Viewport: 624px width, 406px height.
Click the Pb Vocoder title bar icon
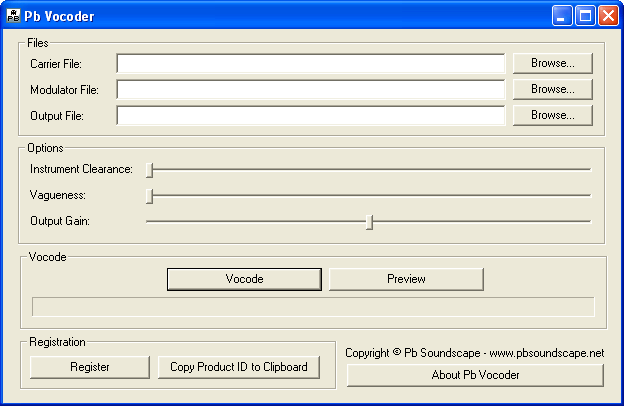coord(13,16)
